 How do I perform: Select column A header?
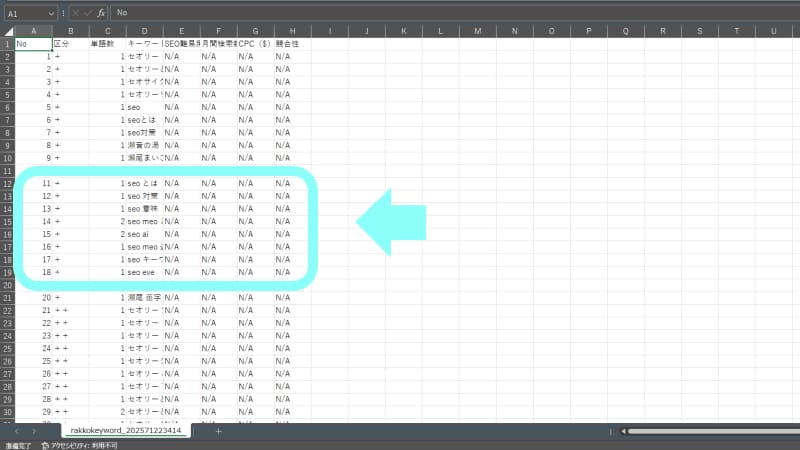(x=34, y=31)
